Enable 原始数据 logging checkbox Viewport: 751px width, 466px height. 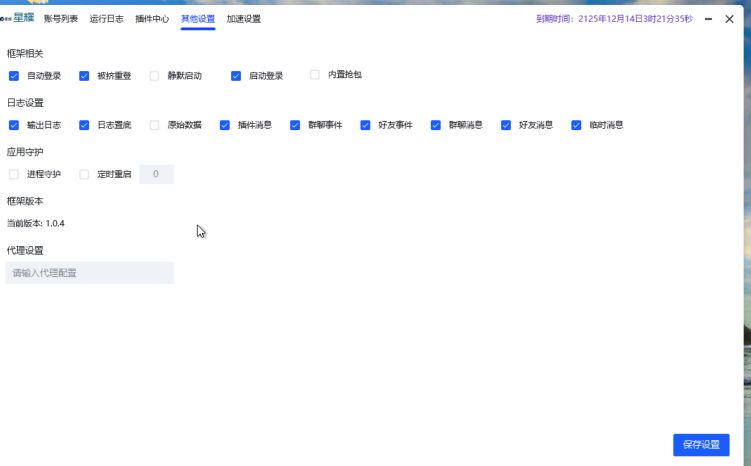[x=154, y=126]
